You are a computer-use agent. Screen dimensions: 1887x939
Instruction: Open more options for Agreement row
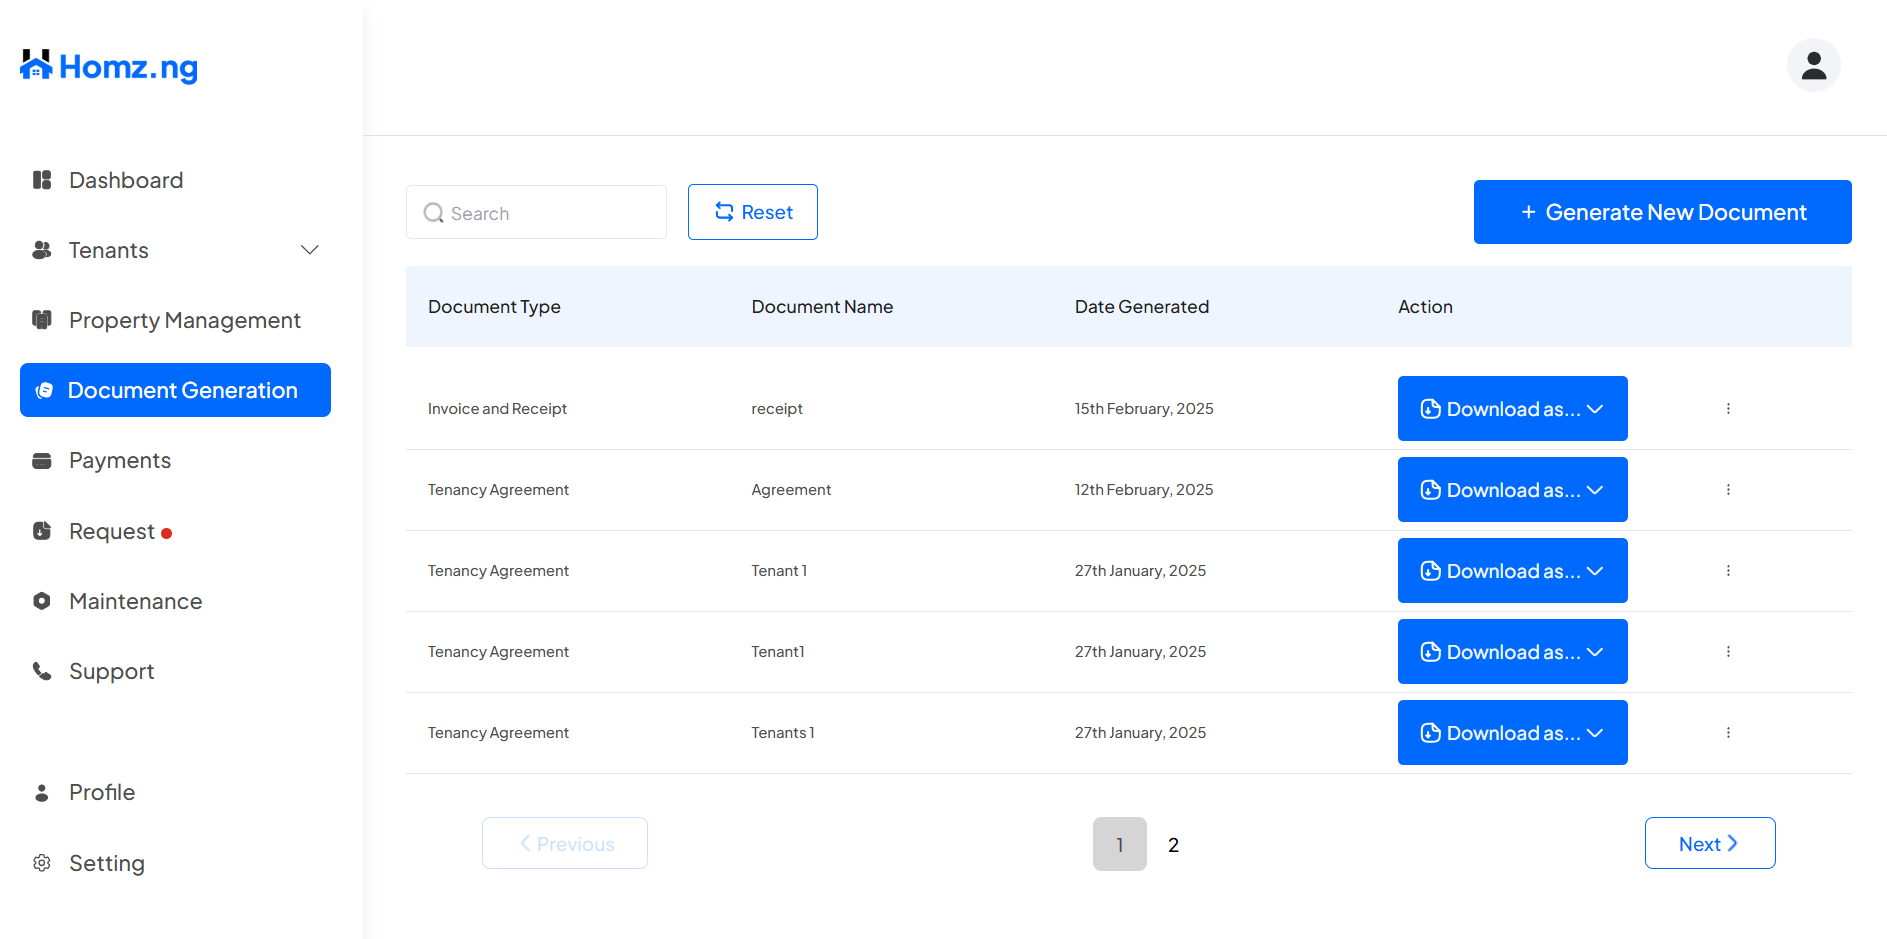pyautogui.click(x=1728, y=490)
